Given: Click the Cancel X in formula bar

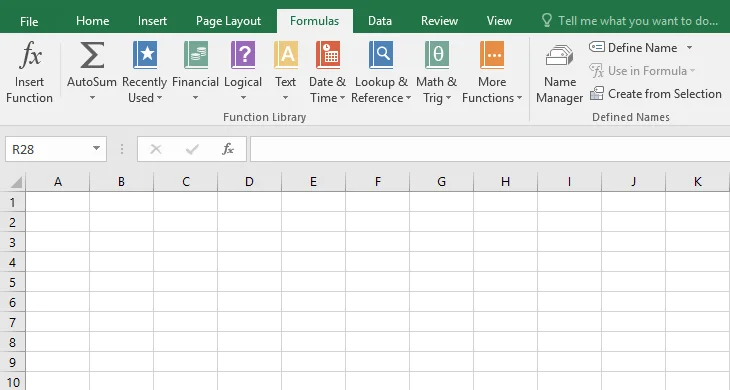Looking at the screenshot, I should [155, 149].
